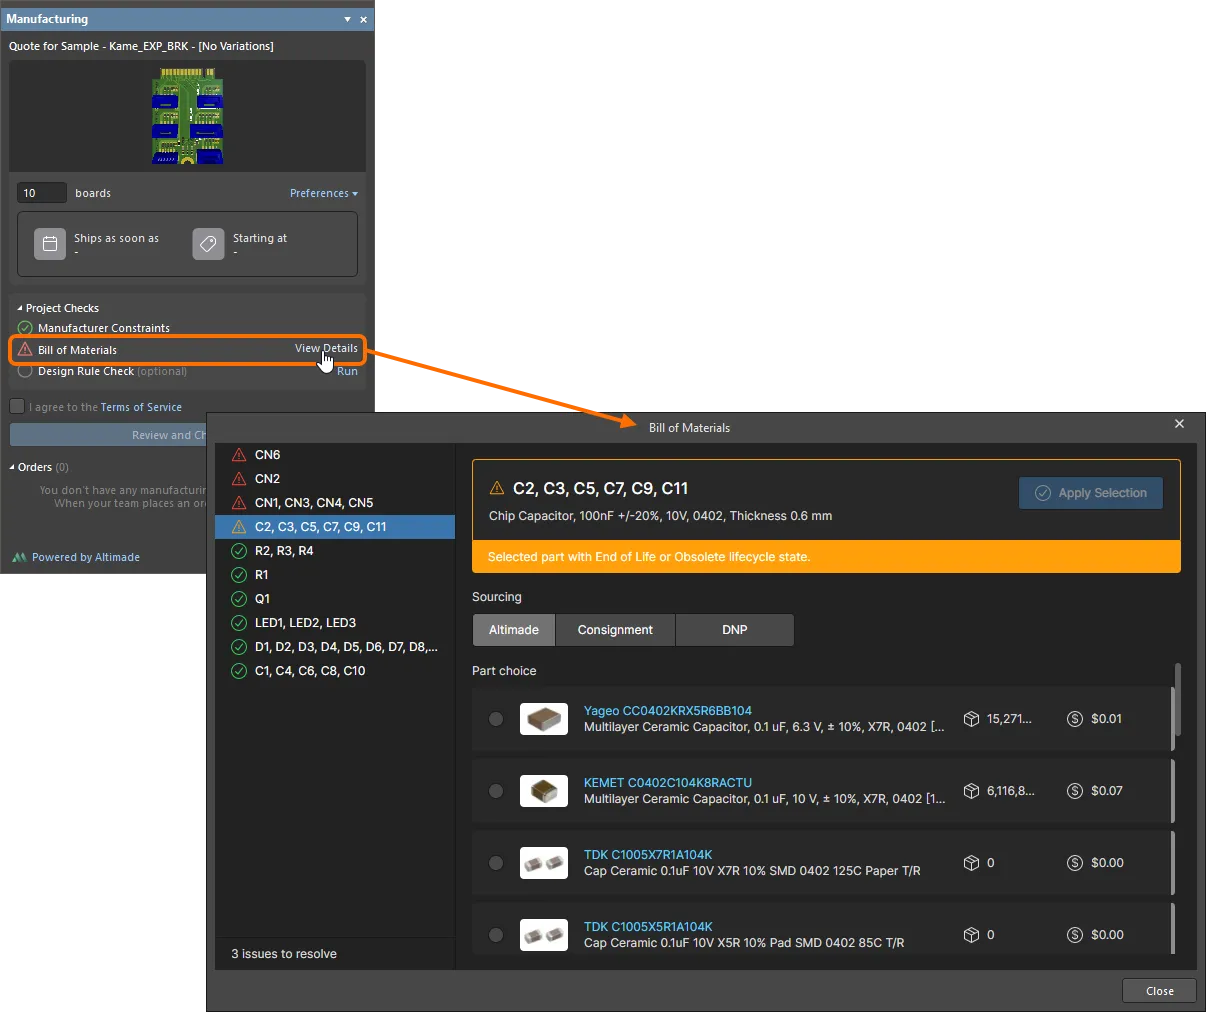Viewport: 1206px width, 1012px height.
Task: Click the Powered by Altimade logo icon
Action: coord(18,557)
